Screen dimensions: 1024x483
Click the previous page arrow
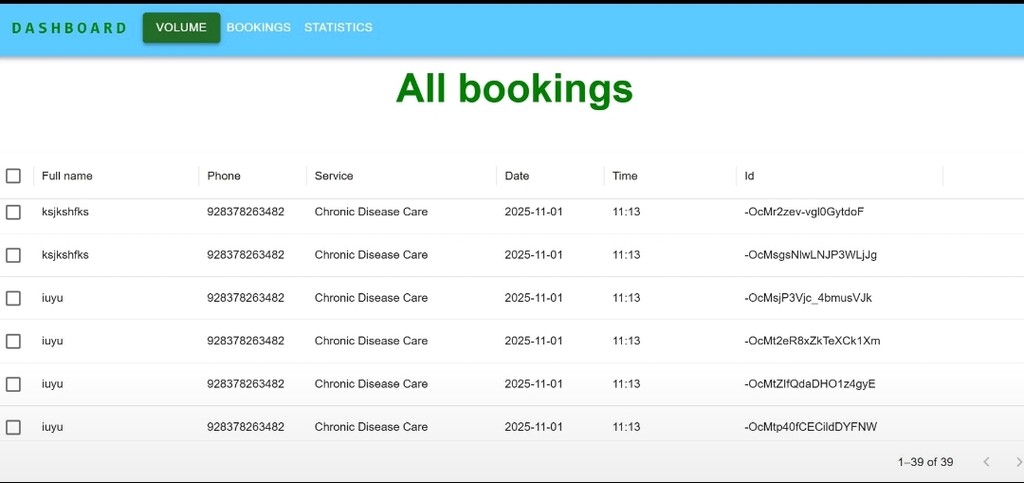pos(986,462)
